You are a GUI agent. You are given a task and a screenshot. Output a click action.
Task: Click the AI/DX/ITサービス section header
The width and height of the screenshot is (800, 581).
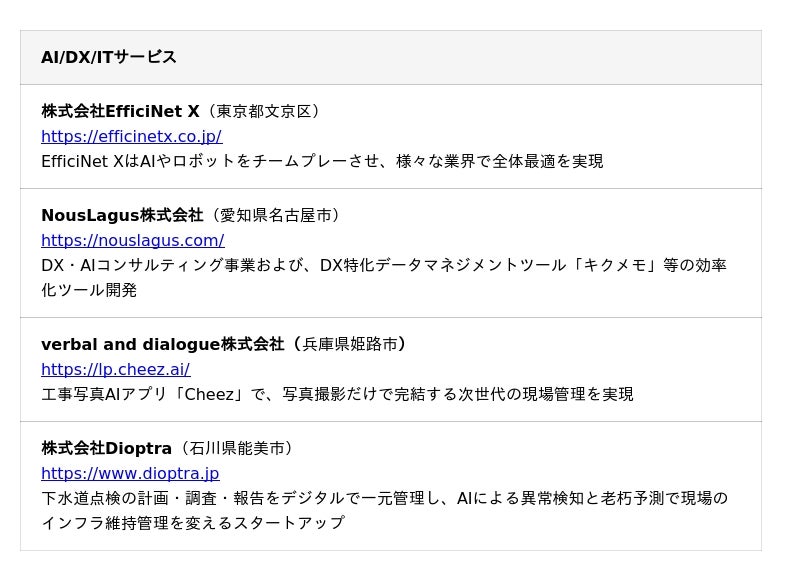pos(109,57)
